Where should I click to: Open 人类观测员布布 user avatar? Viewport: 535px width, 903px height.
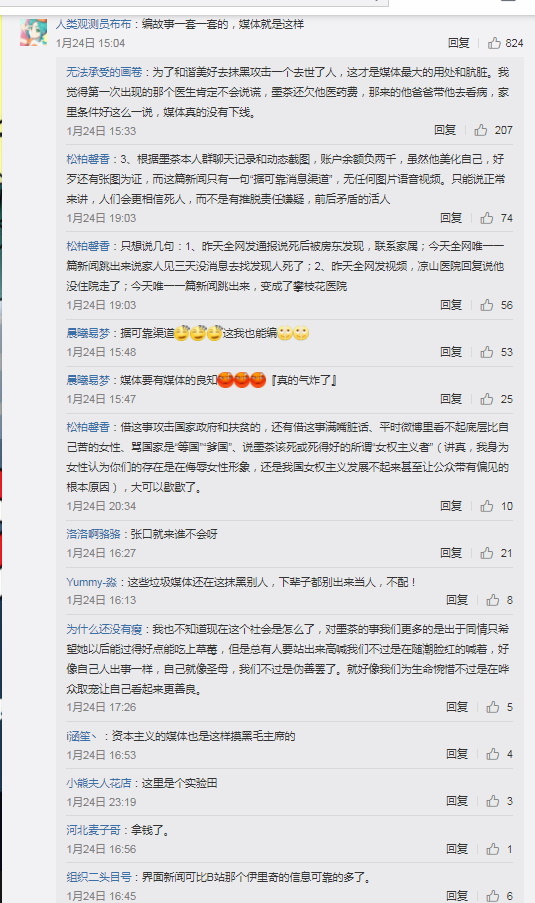[33, 32]
